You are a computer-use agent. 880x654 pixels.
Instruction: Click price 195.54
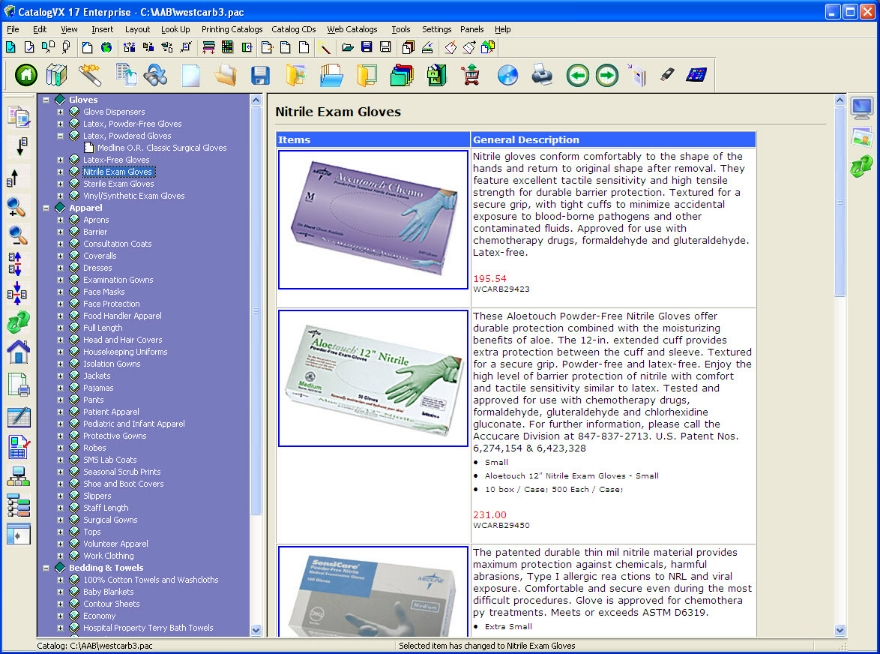(x=489, y=278)
